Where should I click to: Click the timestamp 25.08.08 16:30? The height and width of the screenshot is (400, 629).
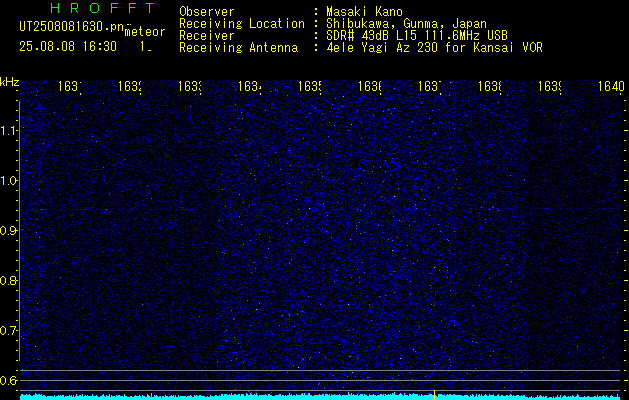pyautogui.click(x=68, y=47)
